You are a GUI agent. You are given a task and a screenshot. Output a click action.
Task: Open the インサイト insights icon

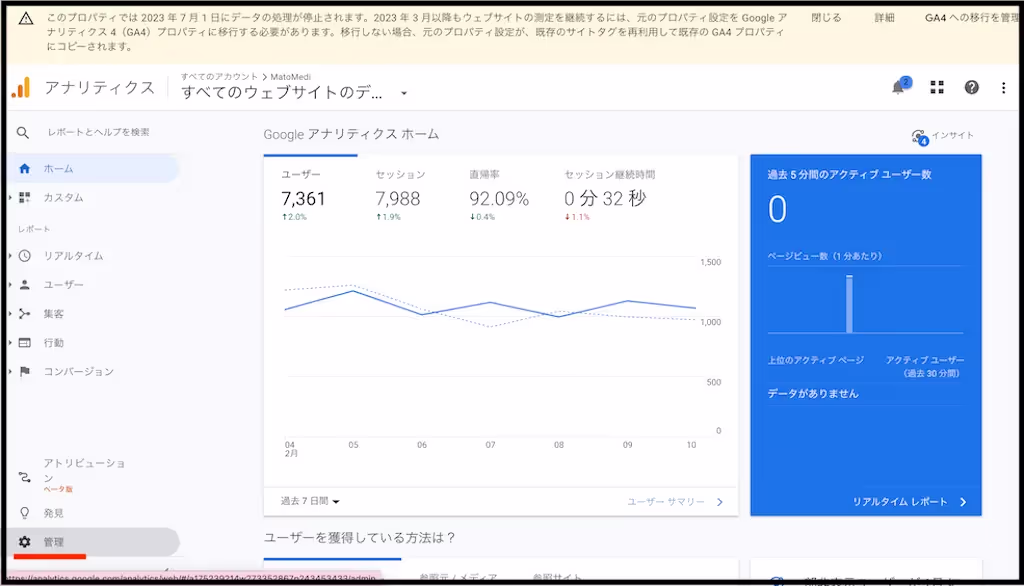(920, 137)
